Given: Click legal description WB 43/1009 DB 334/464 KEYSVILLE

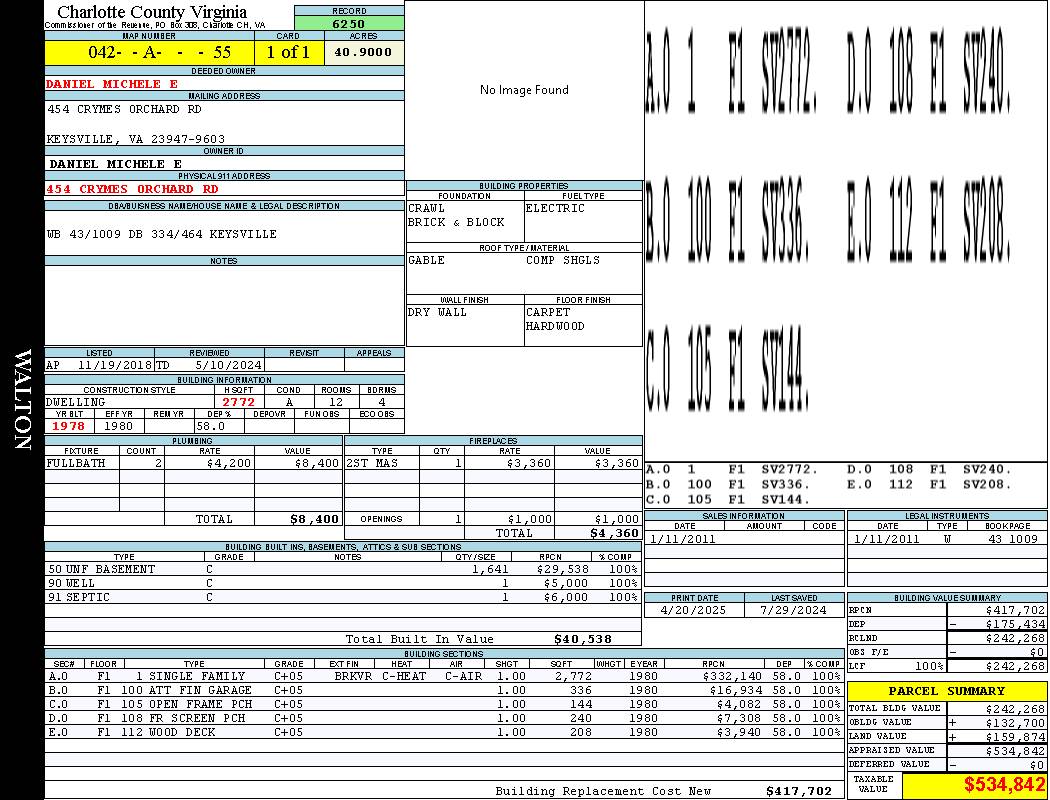Looking at the screenshot, I should pos(161,234).
